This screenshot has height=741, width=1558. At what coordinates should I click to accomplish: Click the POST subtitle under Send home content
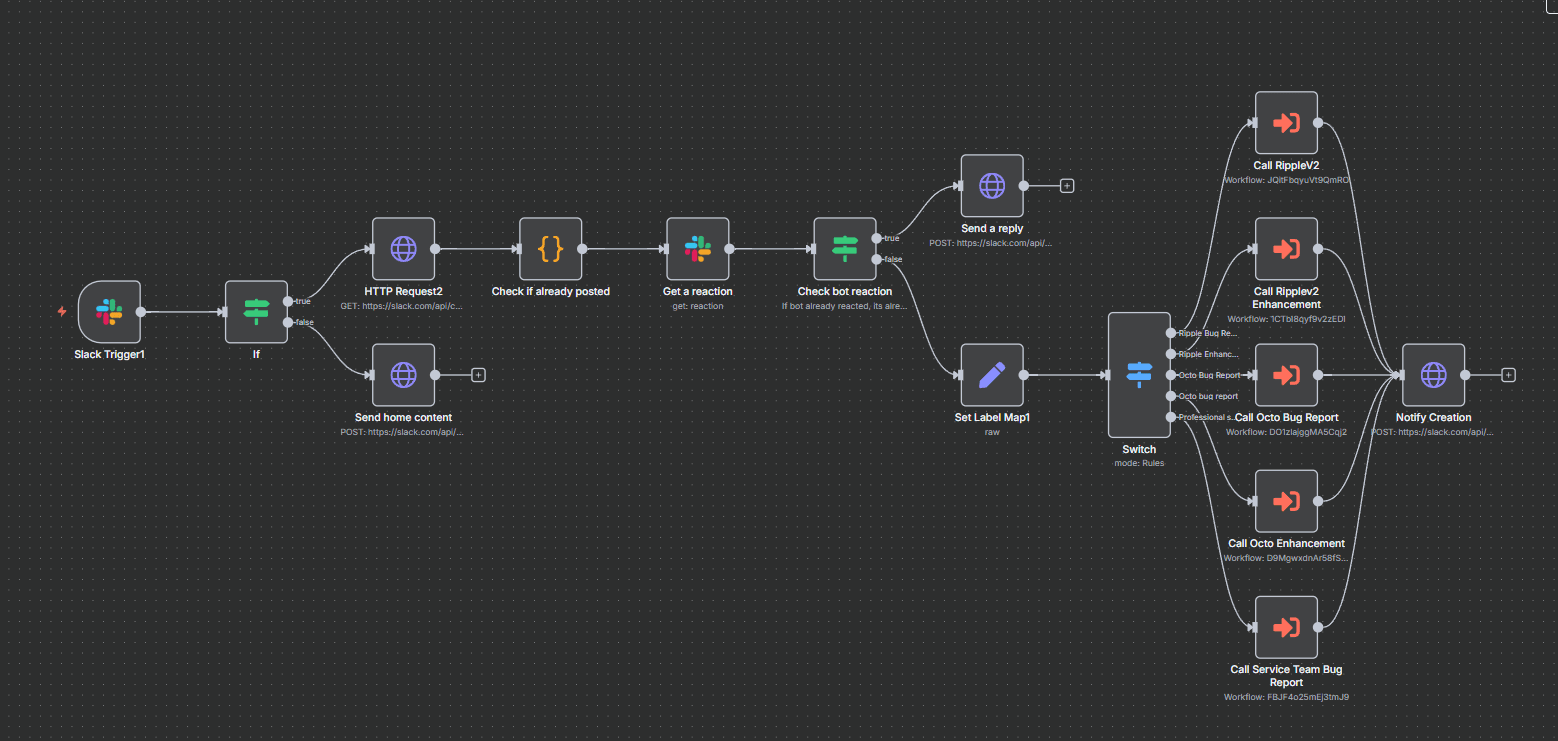(403, 432)
